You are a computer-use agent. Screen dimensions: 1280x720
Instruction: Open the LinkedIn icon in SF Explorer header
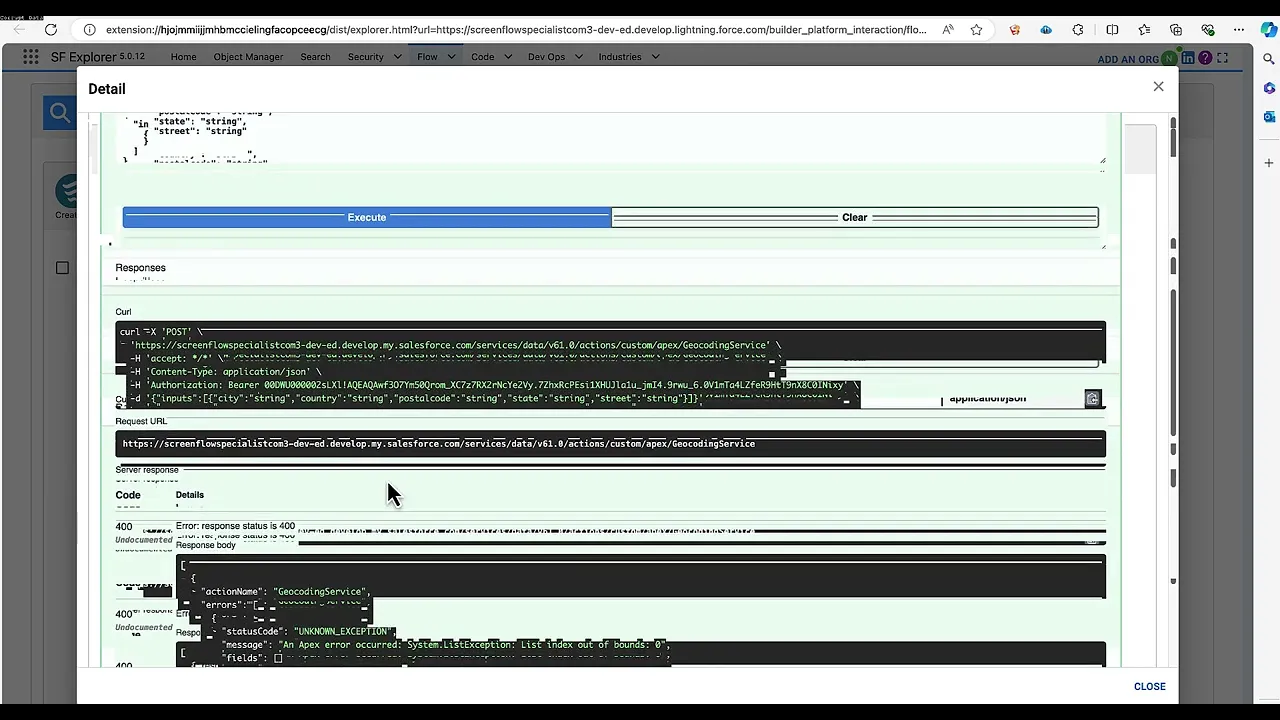pos(1188,58)
